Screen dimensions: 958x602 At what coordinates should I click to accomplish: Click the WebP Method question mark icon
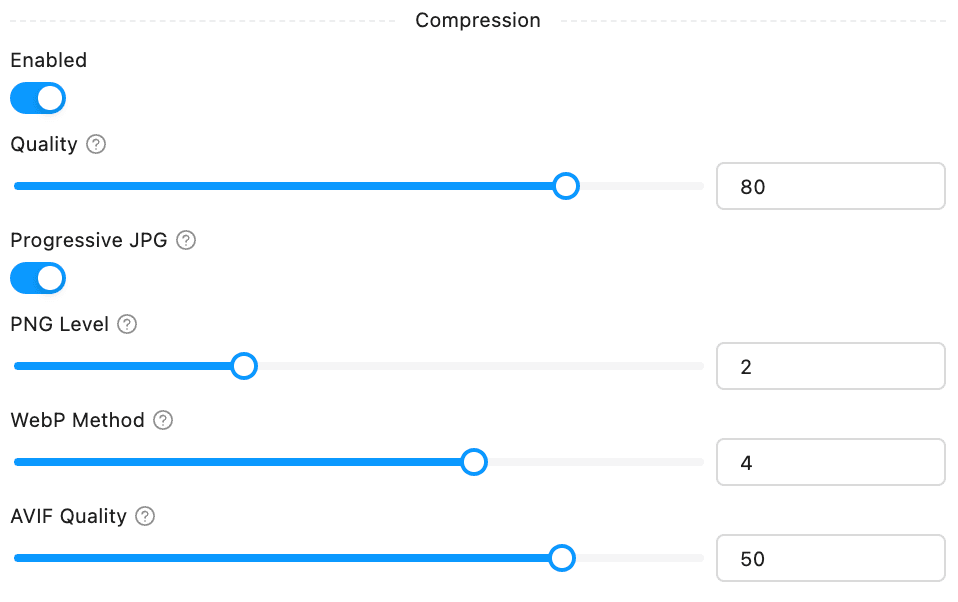click(163, 420)
